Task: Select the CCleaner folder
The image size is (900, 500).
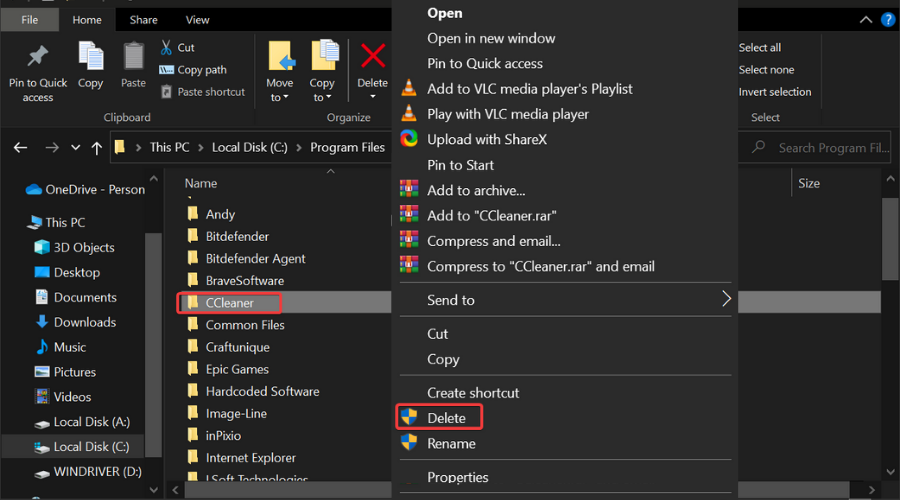Action: (228, 303)
